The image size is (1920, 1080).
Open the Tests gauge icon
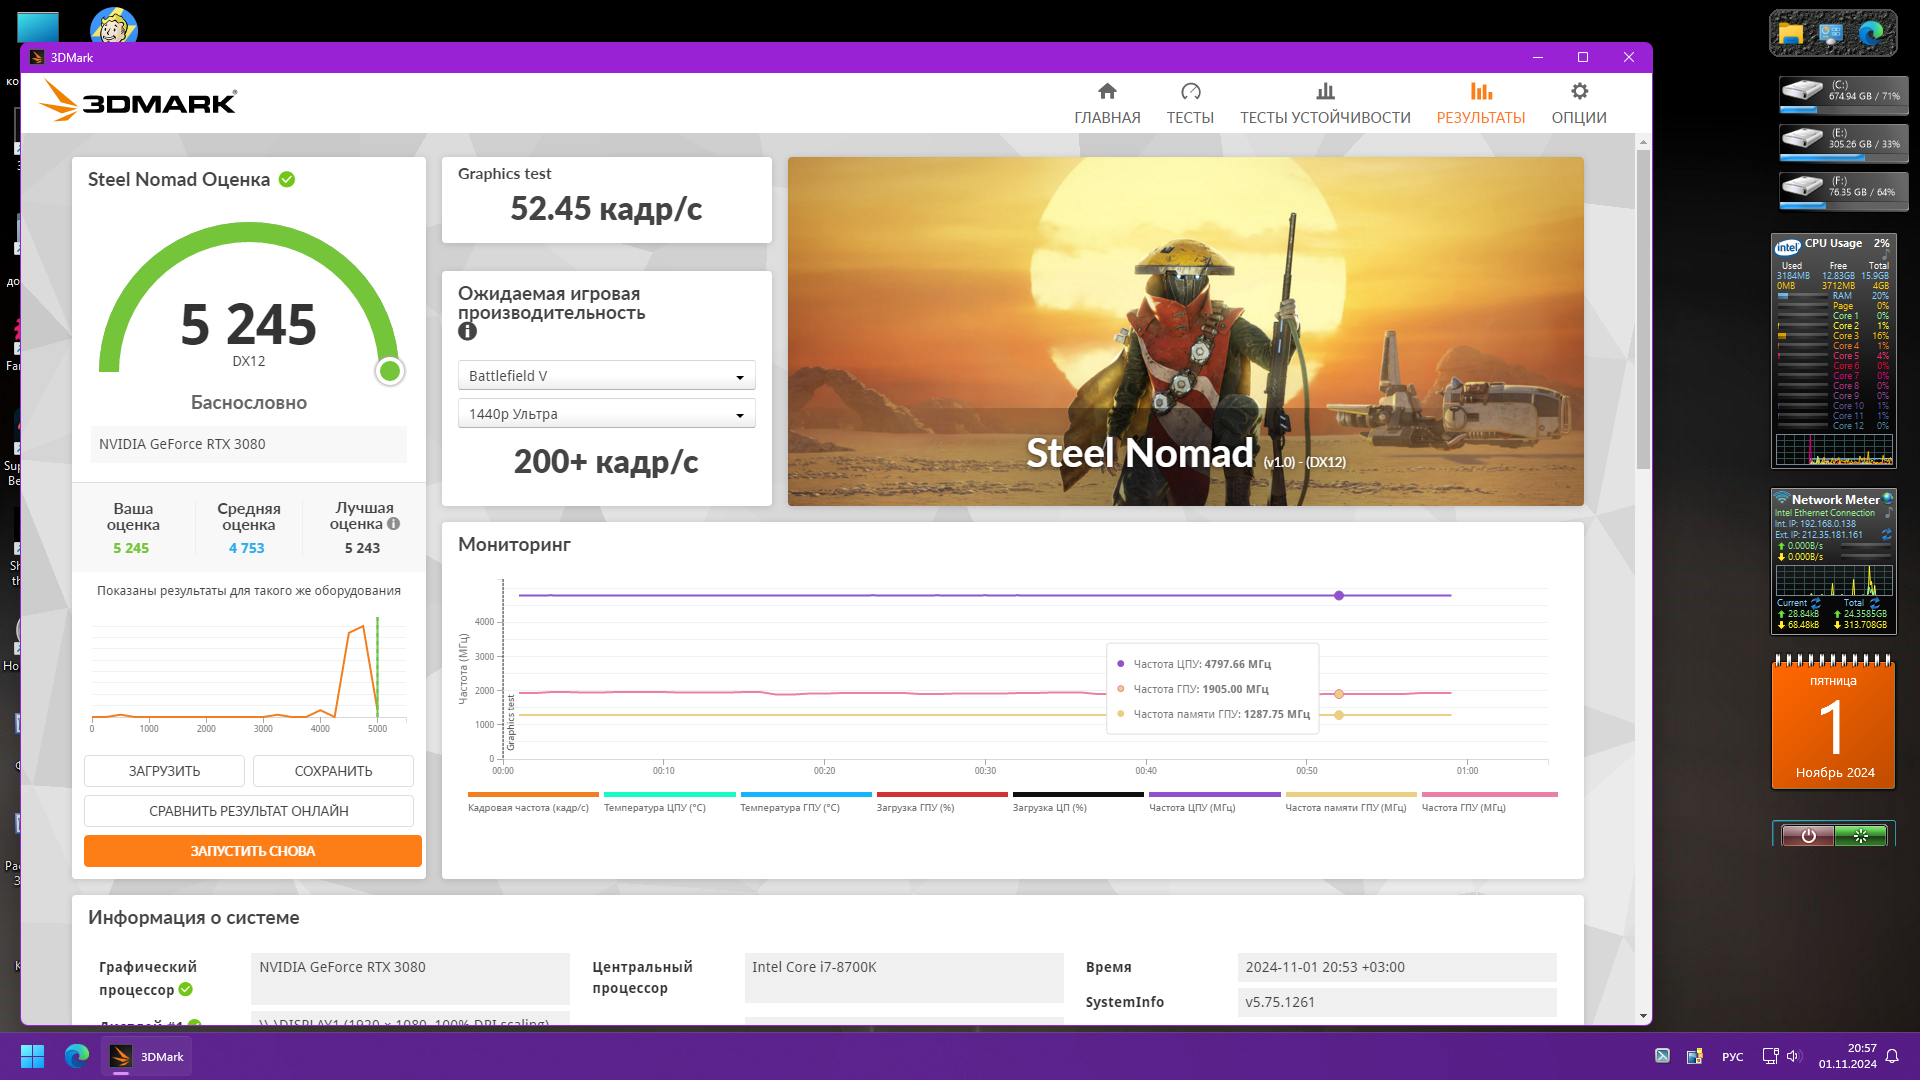coord(1190,91)
